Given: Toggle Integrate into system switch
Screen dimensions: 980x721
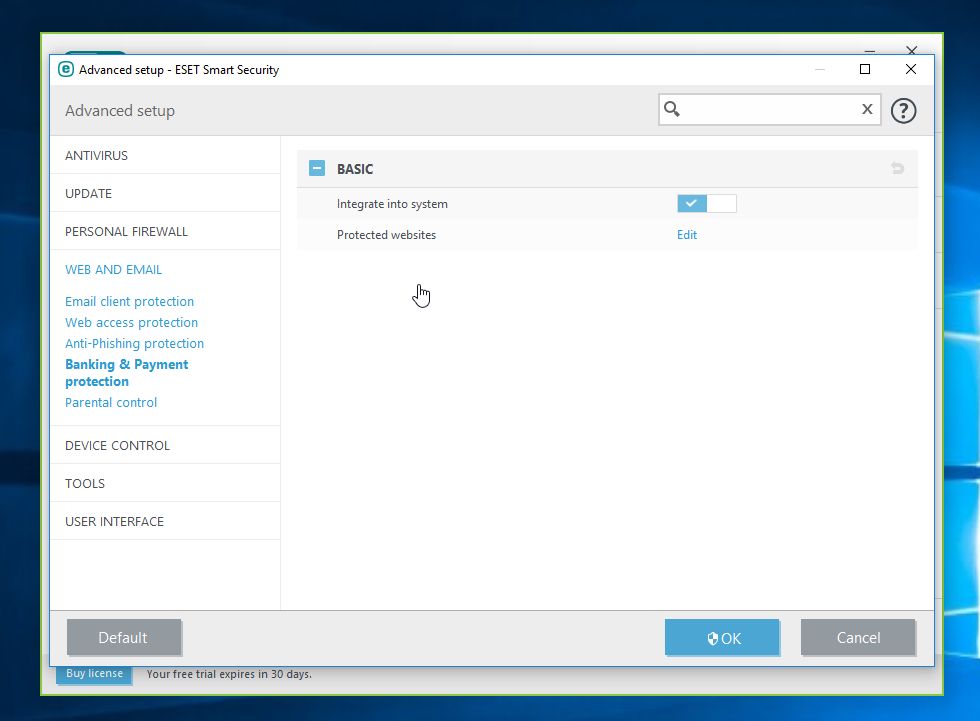Looking at the screenshot, I should (x=707, y=204).
